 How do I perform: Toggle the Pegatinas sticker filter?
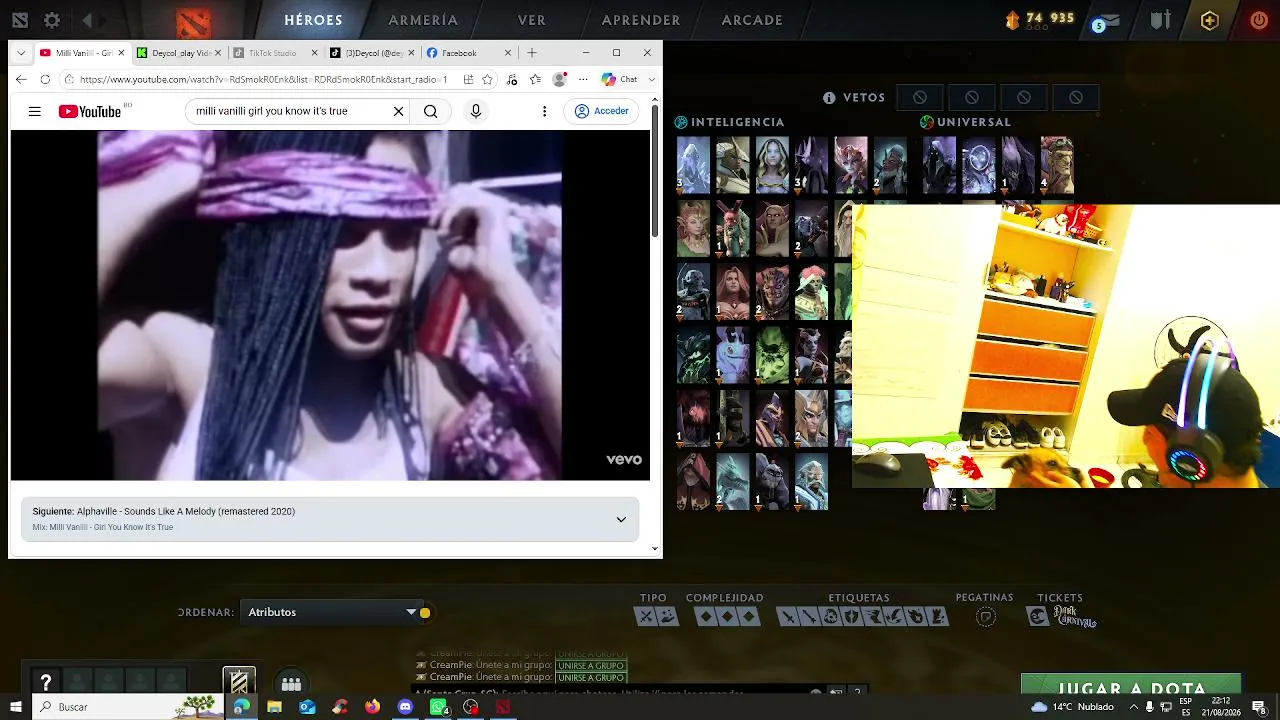coord(985,617)
